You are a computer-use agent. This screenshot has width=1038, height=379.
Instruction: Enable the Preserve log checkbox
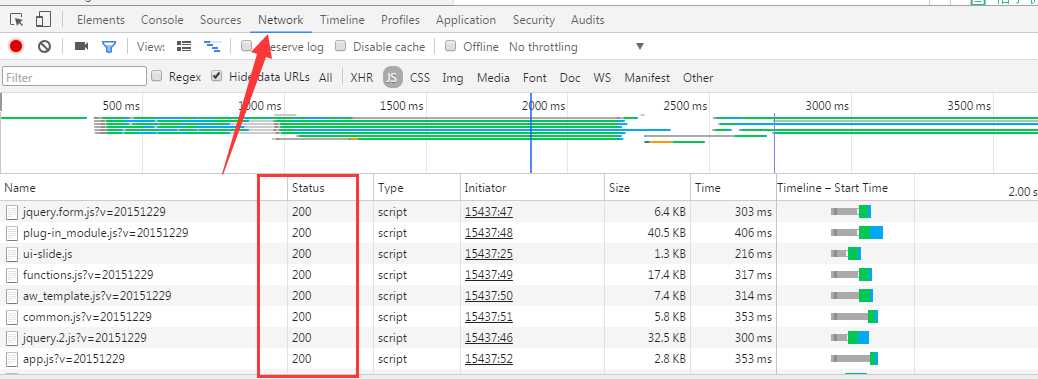(x=247, y=46)
